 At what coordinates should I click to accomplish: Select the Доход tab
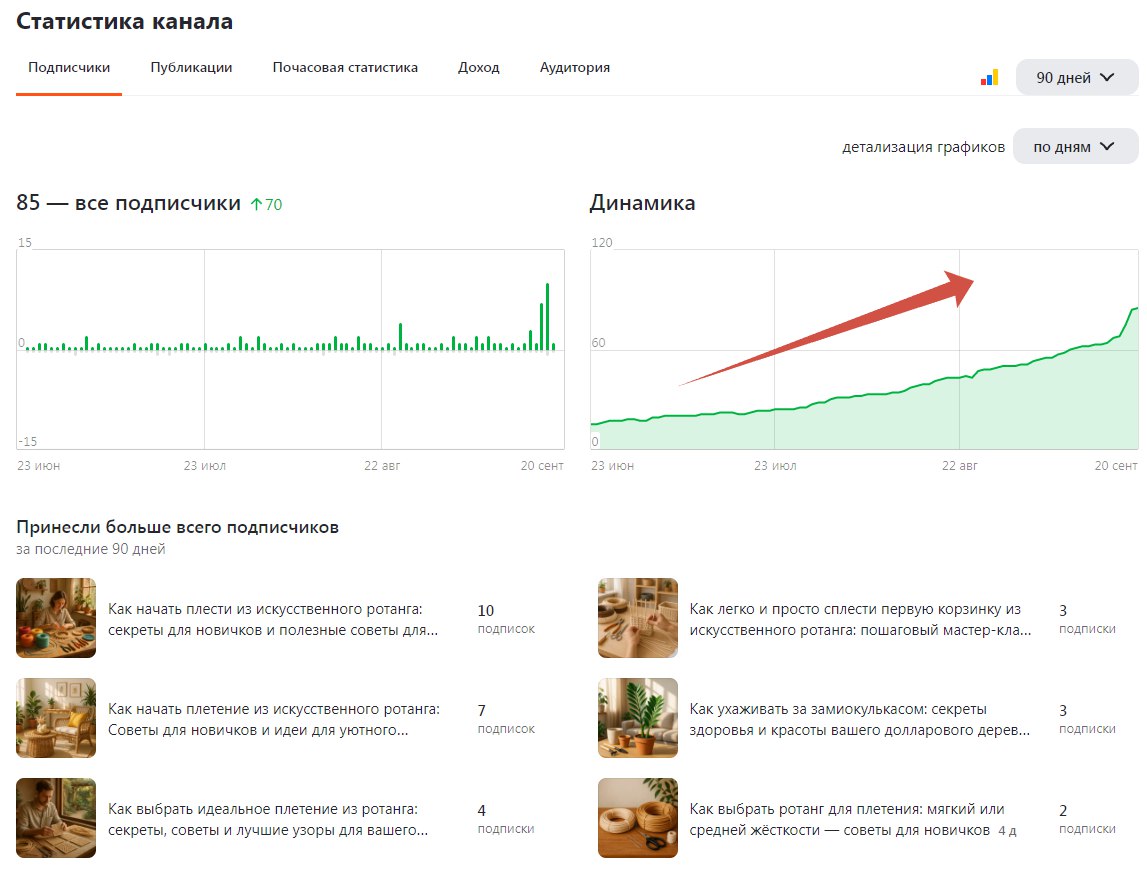point(478,68)
